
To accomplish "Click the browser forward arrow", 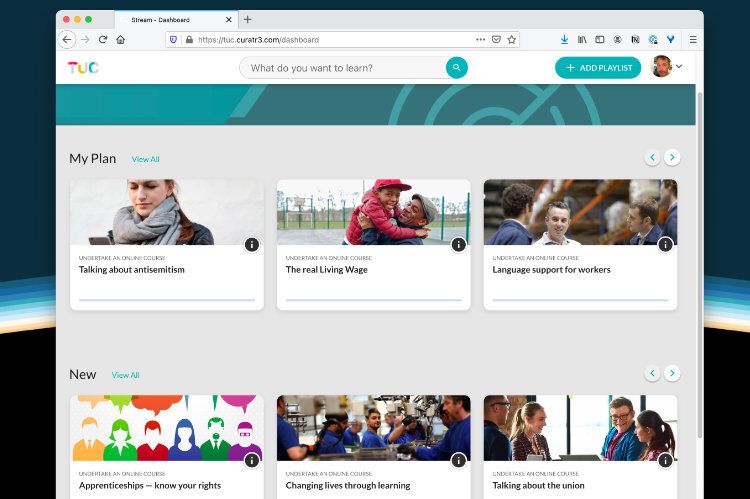I will pos(85,40).
